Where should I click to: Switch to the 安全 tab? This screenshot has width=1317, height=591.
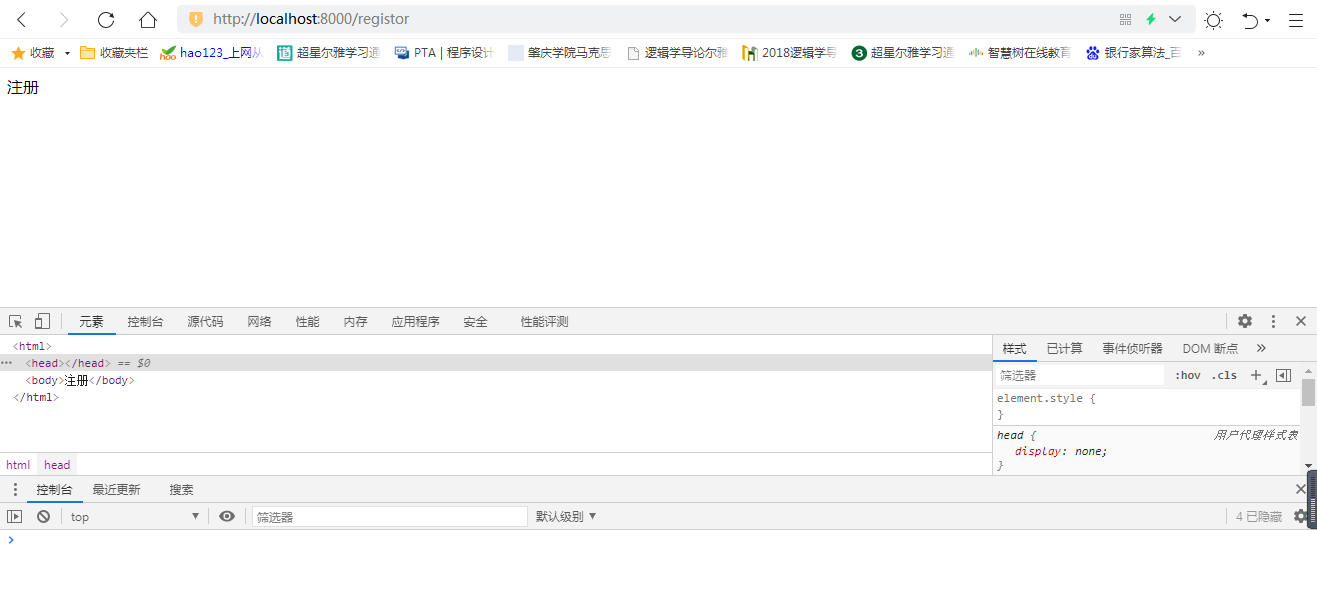click(475, 322)
